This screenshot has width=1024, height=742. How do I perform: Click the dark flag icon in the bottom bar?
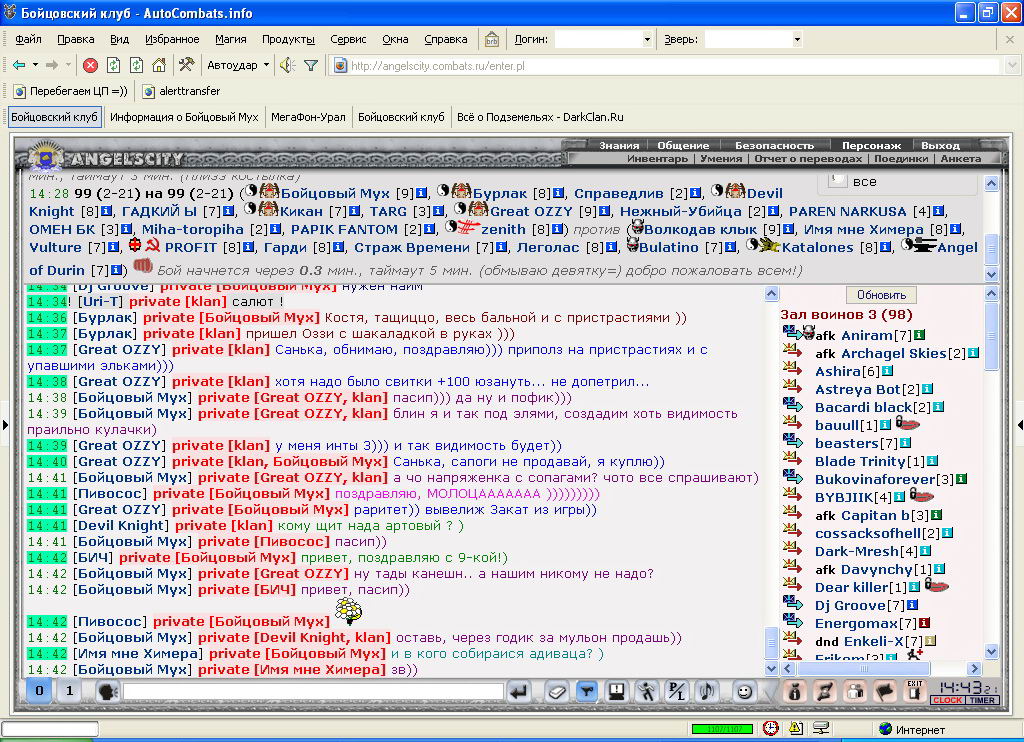coord(884,691)
